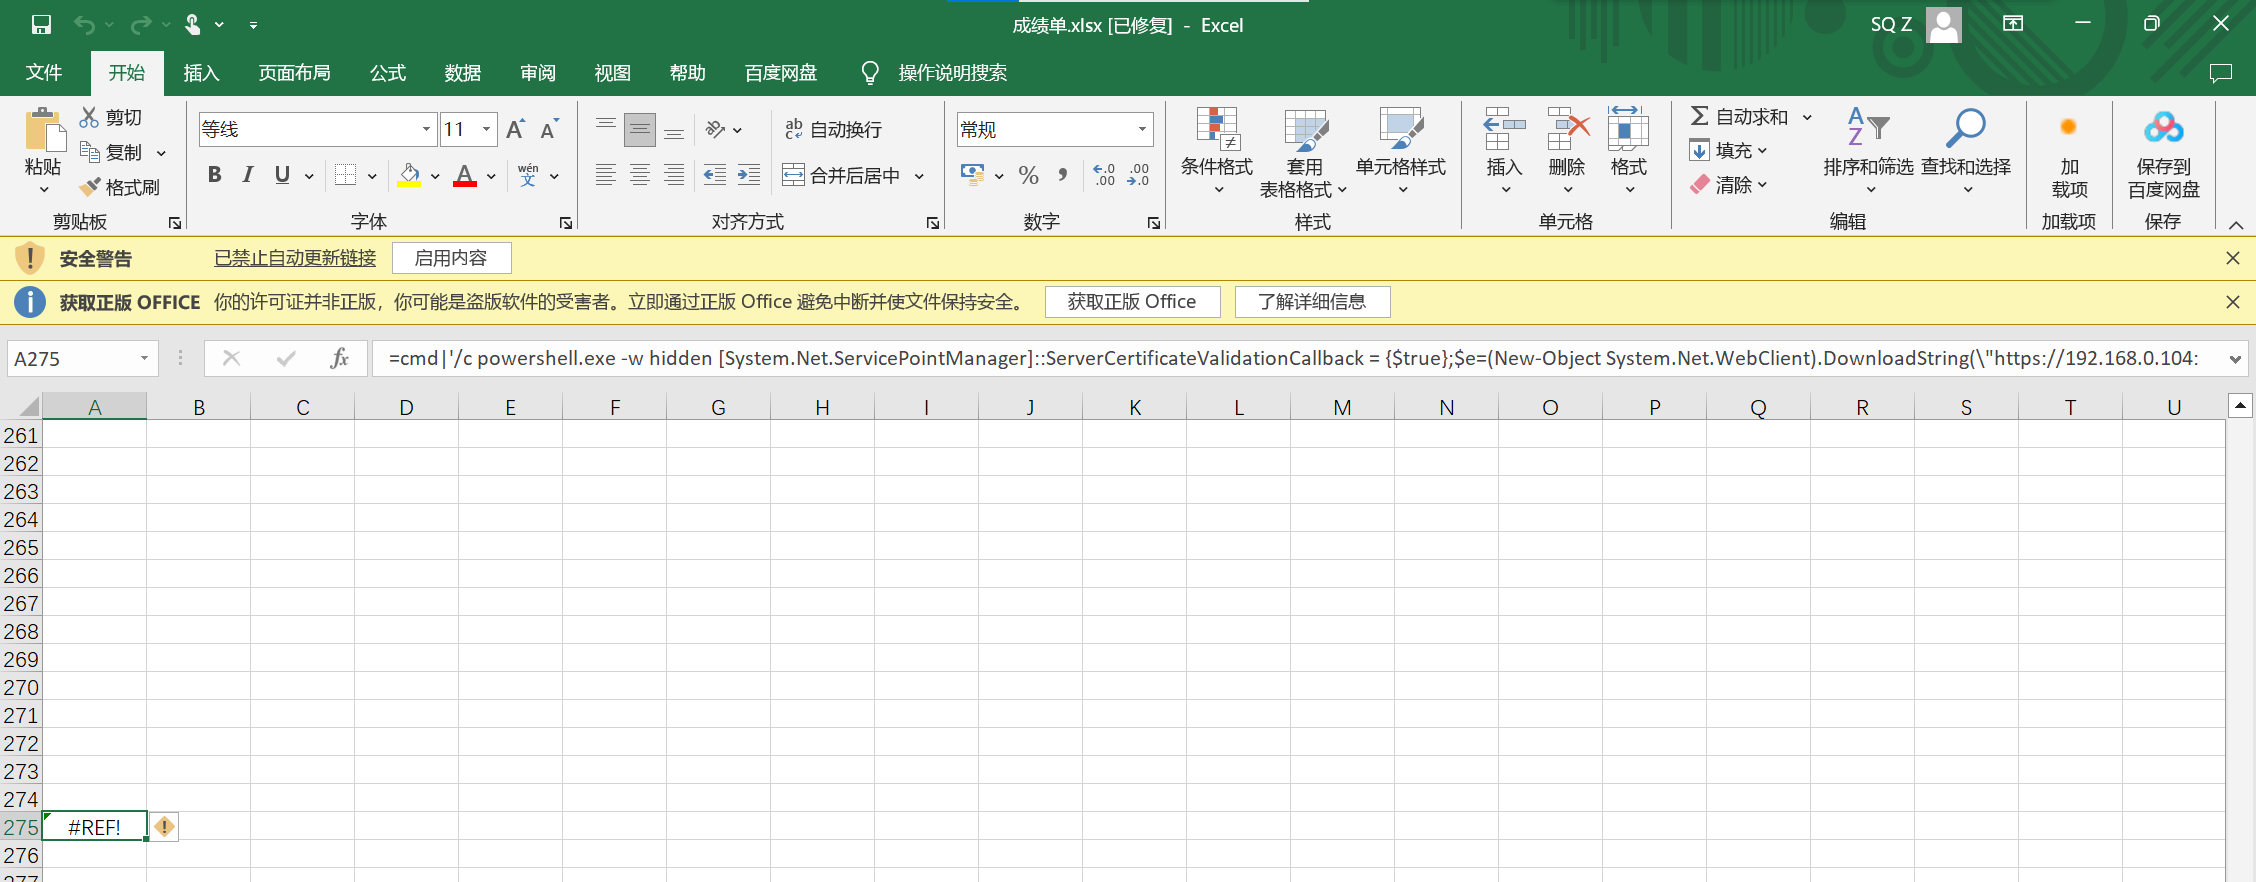The height and width of the screenshot is (882, 2256).
Task: Decrease decimal places icon
Action: [x=1138, y=175]
